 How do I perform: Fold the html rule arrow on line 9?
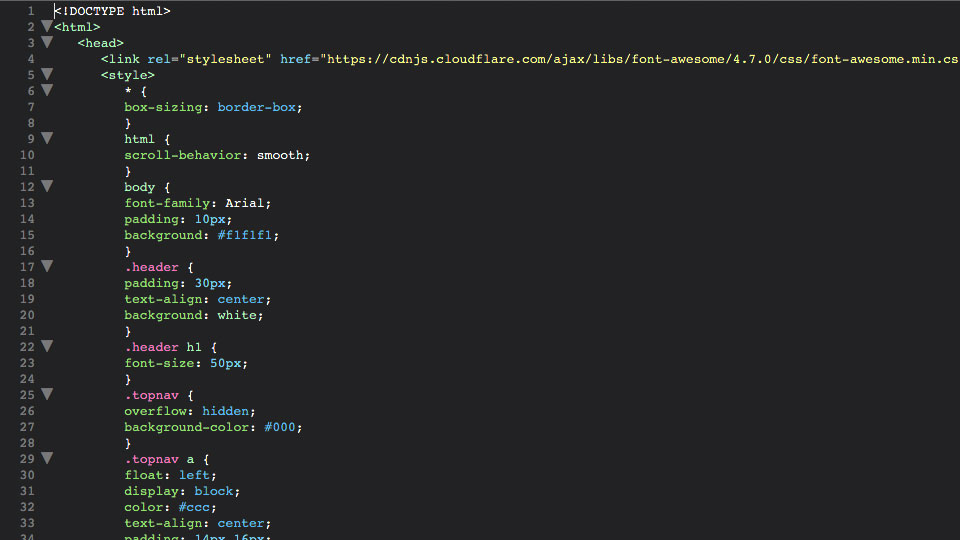(x=47, y=138)
